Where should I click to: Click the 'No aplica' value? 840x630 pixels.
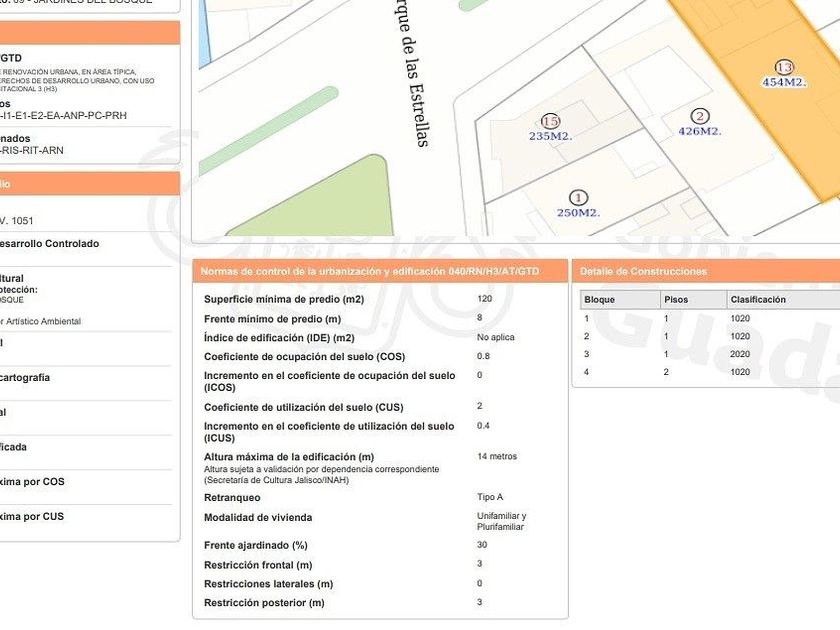[496, 338]
